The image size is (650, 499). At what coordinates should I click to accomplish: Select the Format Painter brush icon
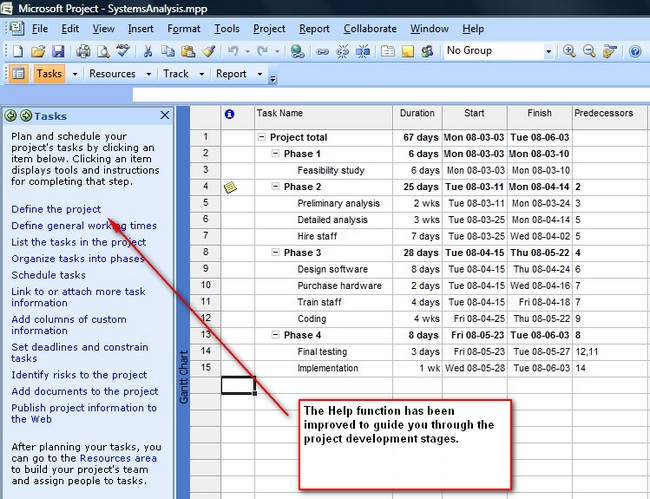[x=209, y=51]
